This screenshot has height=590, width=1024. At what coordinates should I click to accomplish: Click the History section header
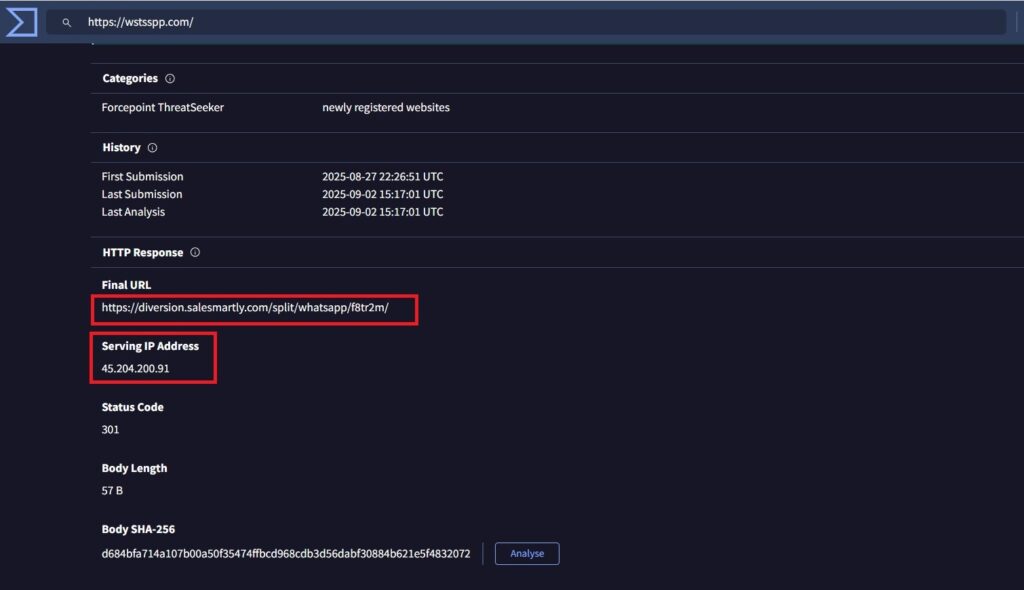pyautogui.click(x=121, y=147)
